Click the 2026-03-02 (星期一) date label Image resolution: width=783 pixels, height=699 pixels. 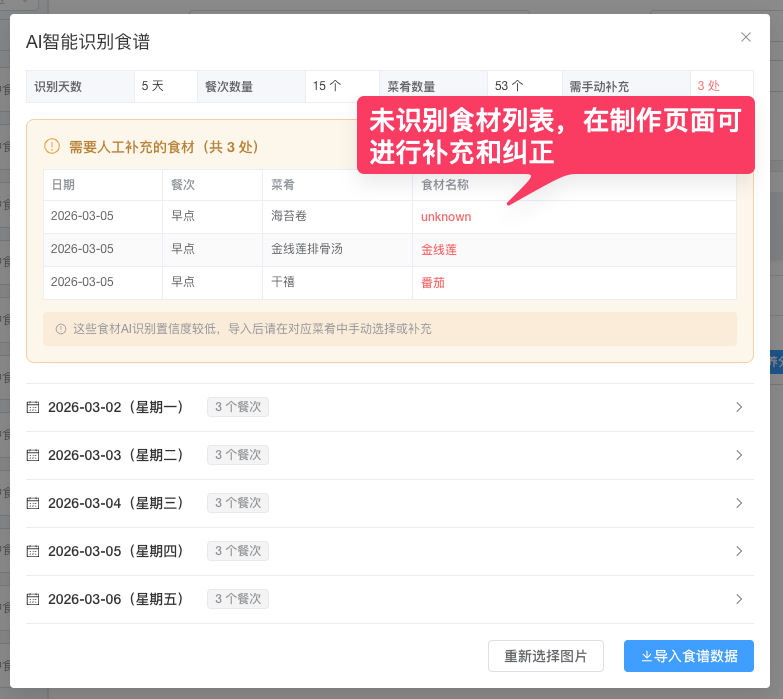(x=116, y=407)
